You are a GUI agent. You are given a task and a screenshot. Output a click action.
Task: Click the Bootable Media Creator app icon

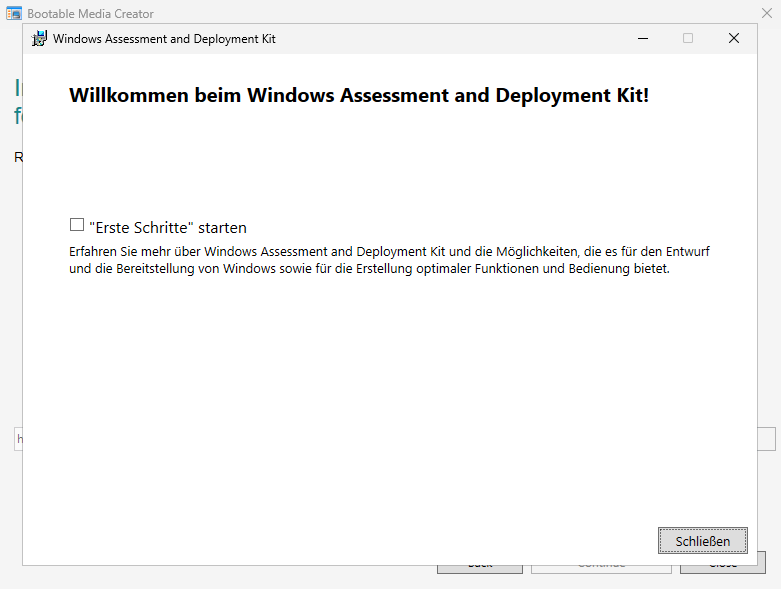point(14,13)
